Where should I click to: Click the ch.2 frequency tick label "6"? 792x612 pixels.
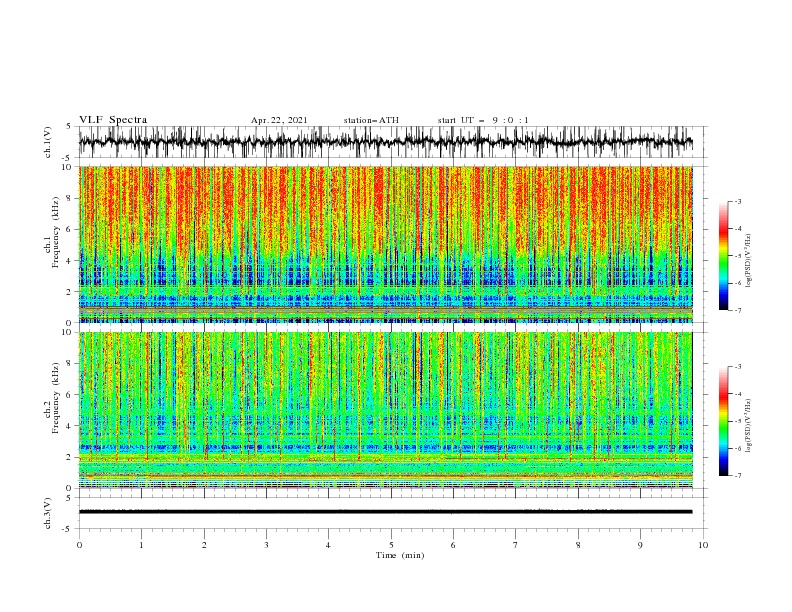(69, 395)
